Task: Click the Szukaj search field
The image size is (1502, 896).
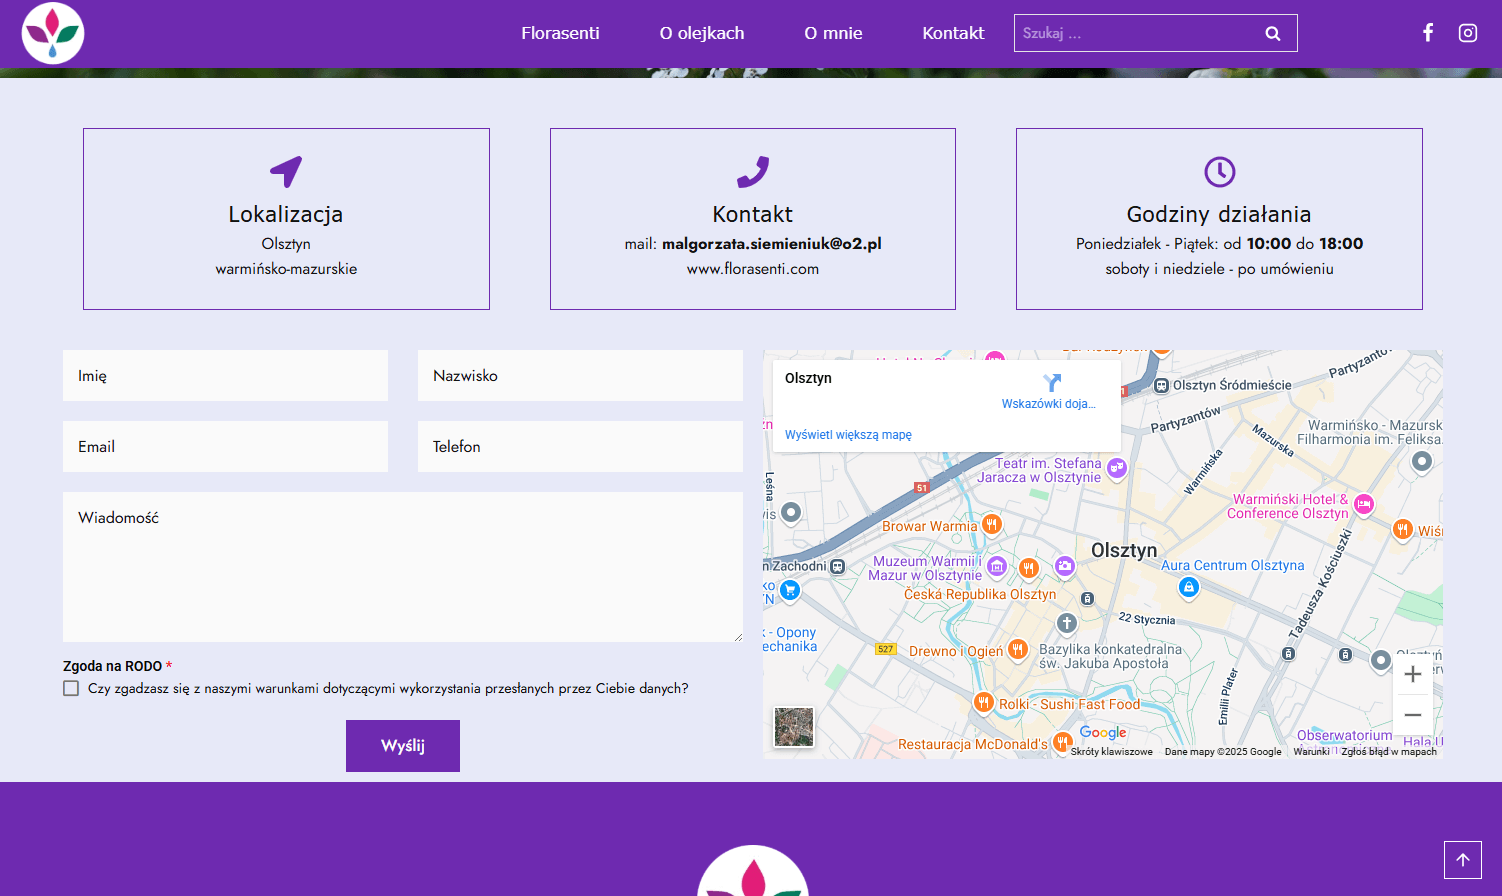Action: [1135, 33]
